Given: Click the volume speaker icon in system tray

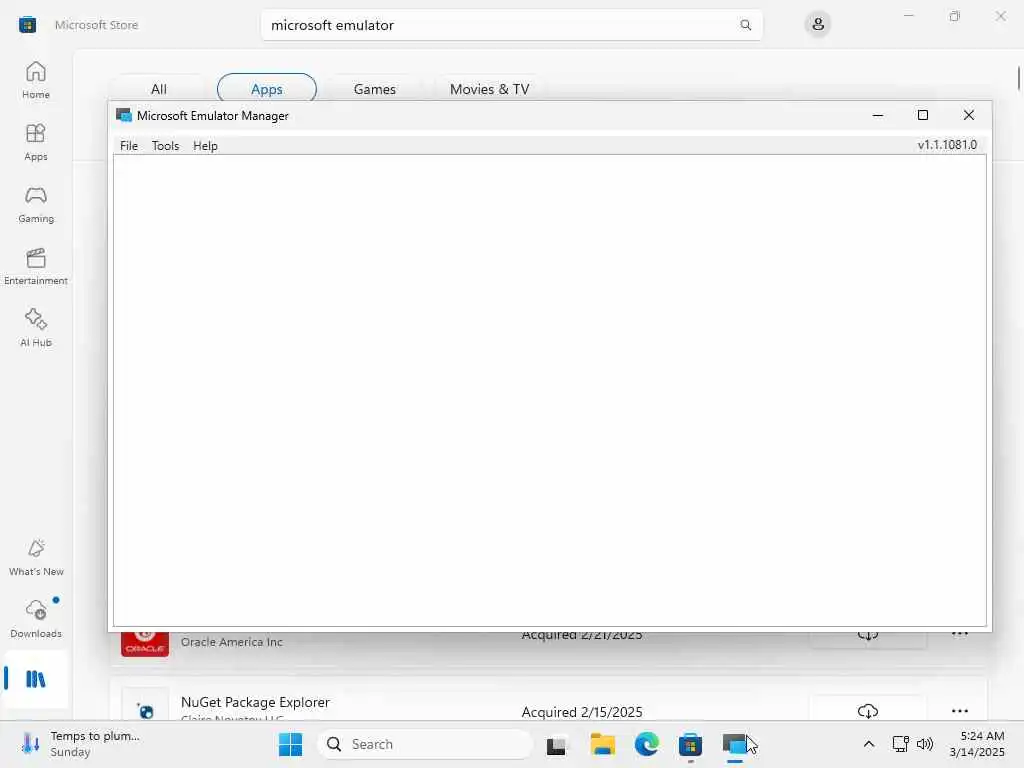Looking at the screenshot, I should click(925, 744).
